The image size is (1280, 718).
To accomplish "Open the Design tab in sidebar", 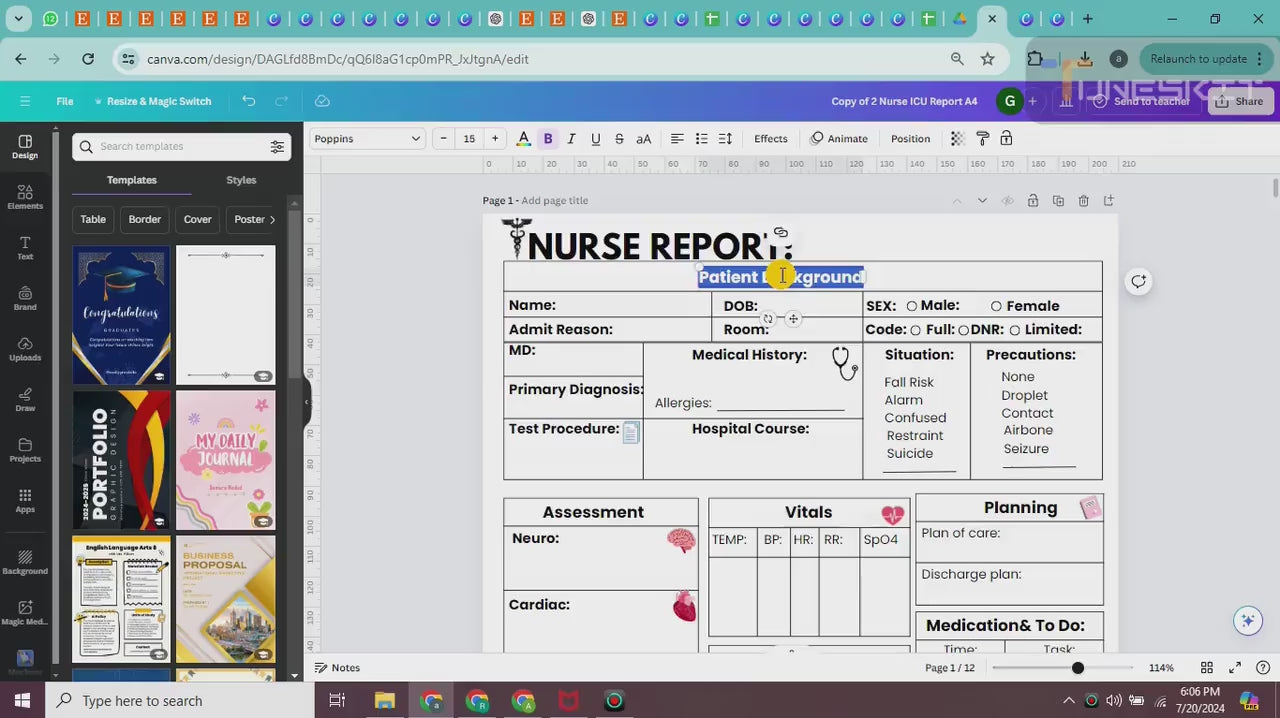I will tap(25, 147).
